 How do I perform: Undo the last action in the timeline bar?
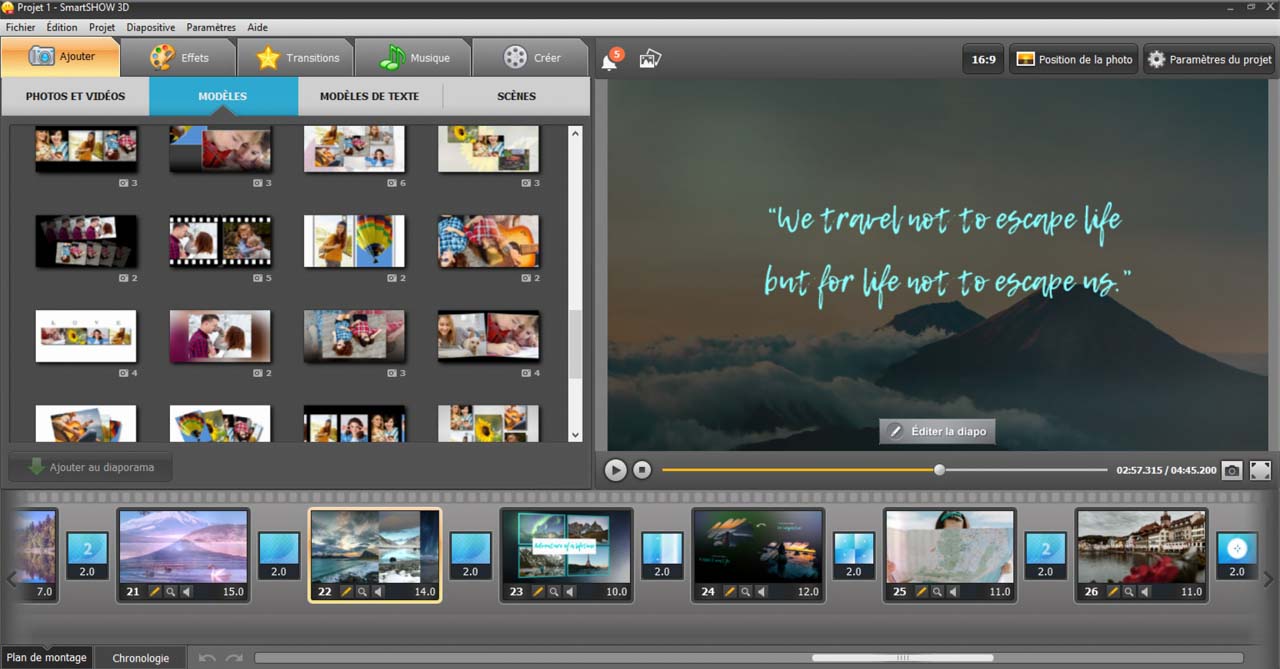[x=207, y=658]
